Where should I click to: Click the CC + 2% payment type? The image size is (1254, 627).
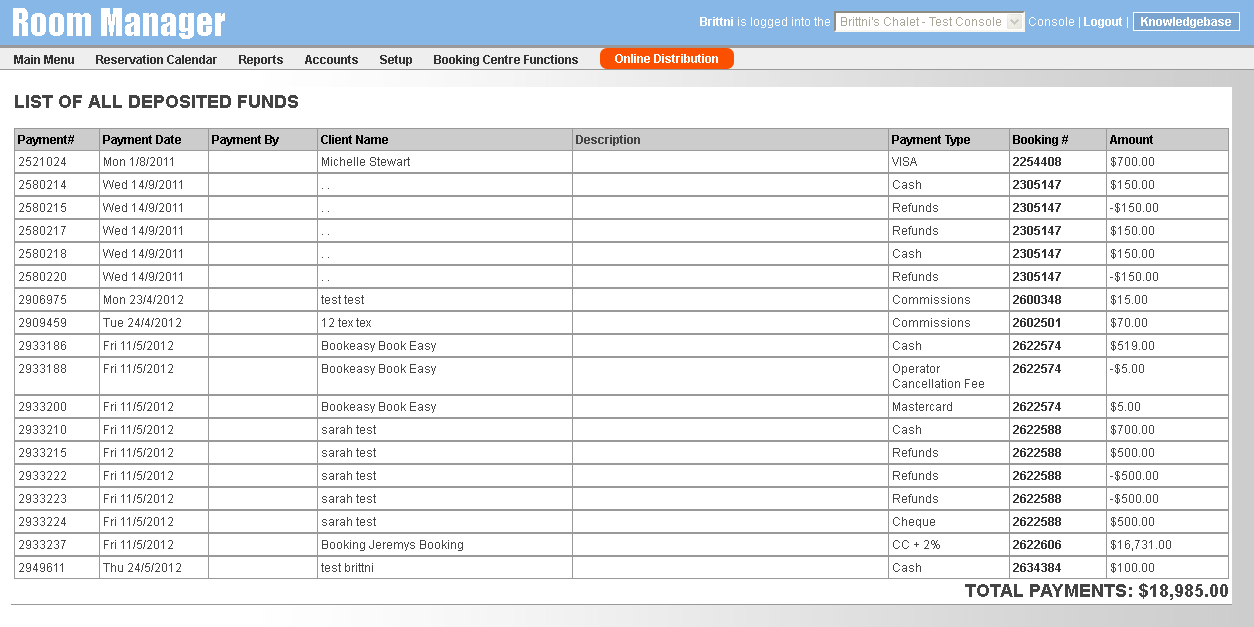coord(917,545)
